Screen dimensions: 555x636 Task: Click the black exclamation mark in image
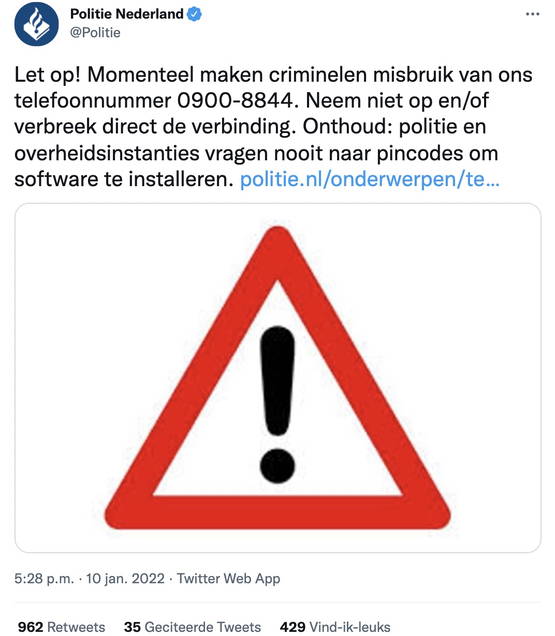point(278,404)
